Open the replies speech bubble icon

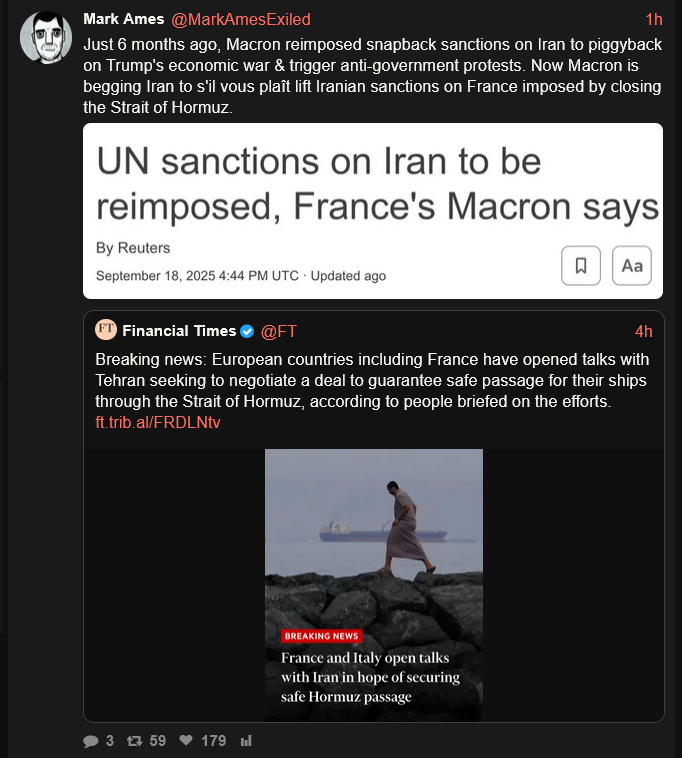tap(90, 741)
